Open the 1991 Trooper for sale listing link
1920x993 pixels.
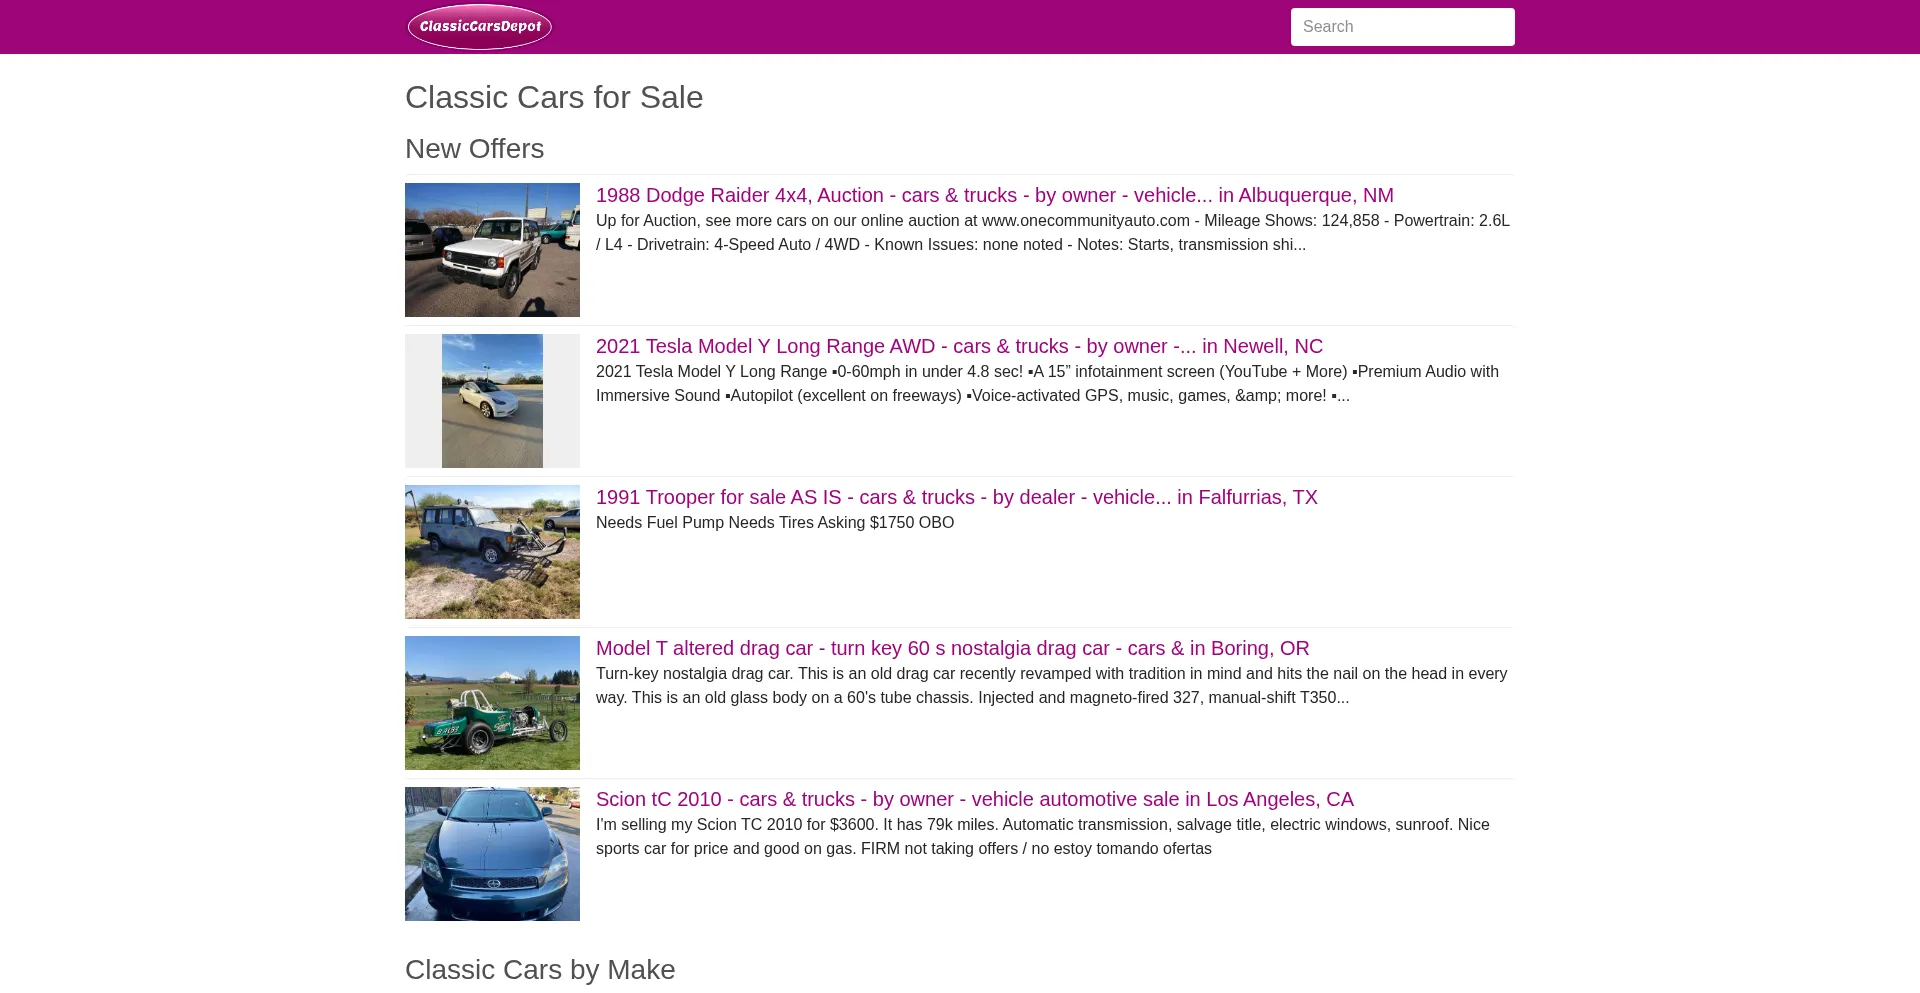(956, 497)
